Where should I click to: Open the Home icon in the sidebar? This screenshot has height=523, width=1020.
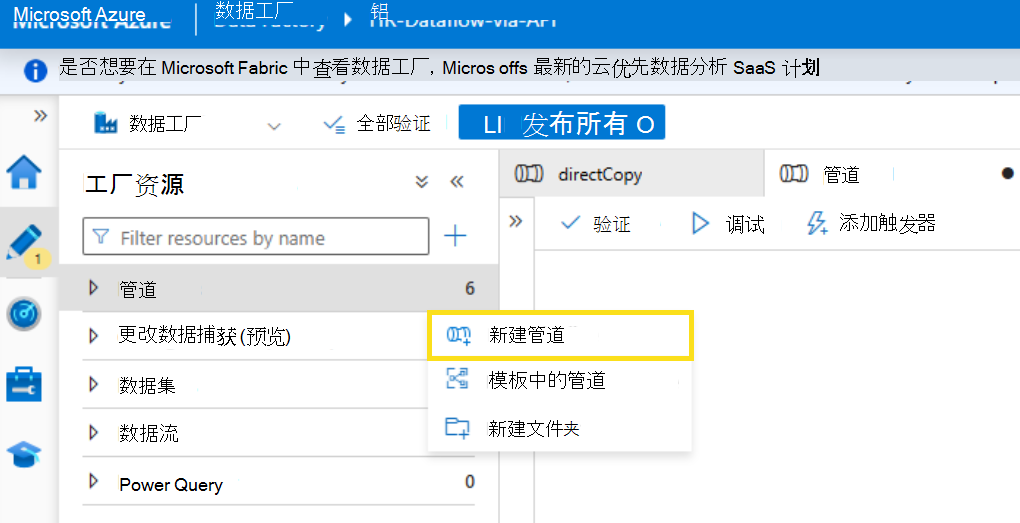pos(24,172)
